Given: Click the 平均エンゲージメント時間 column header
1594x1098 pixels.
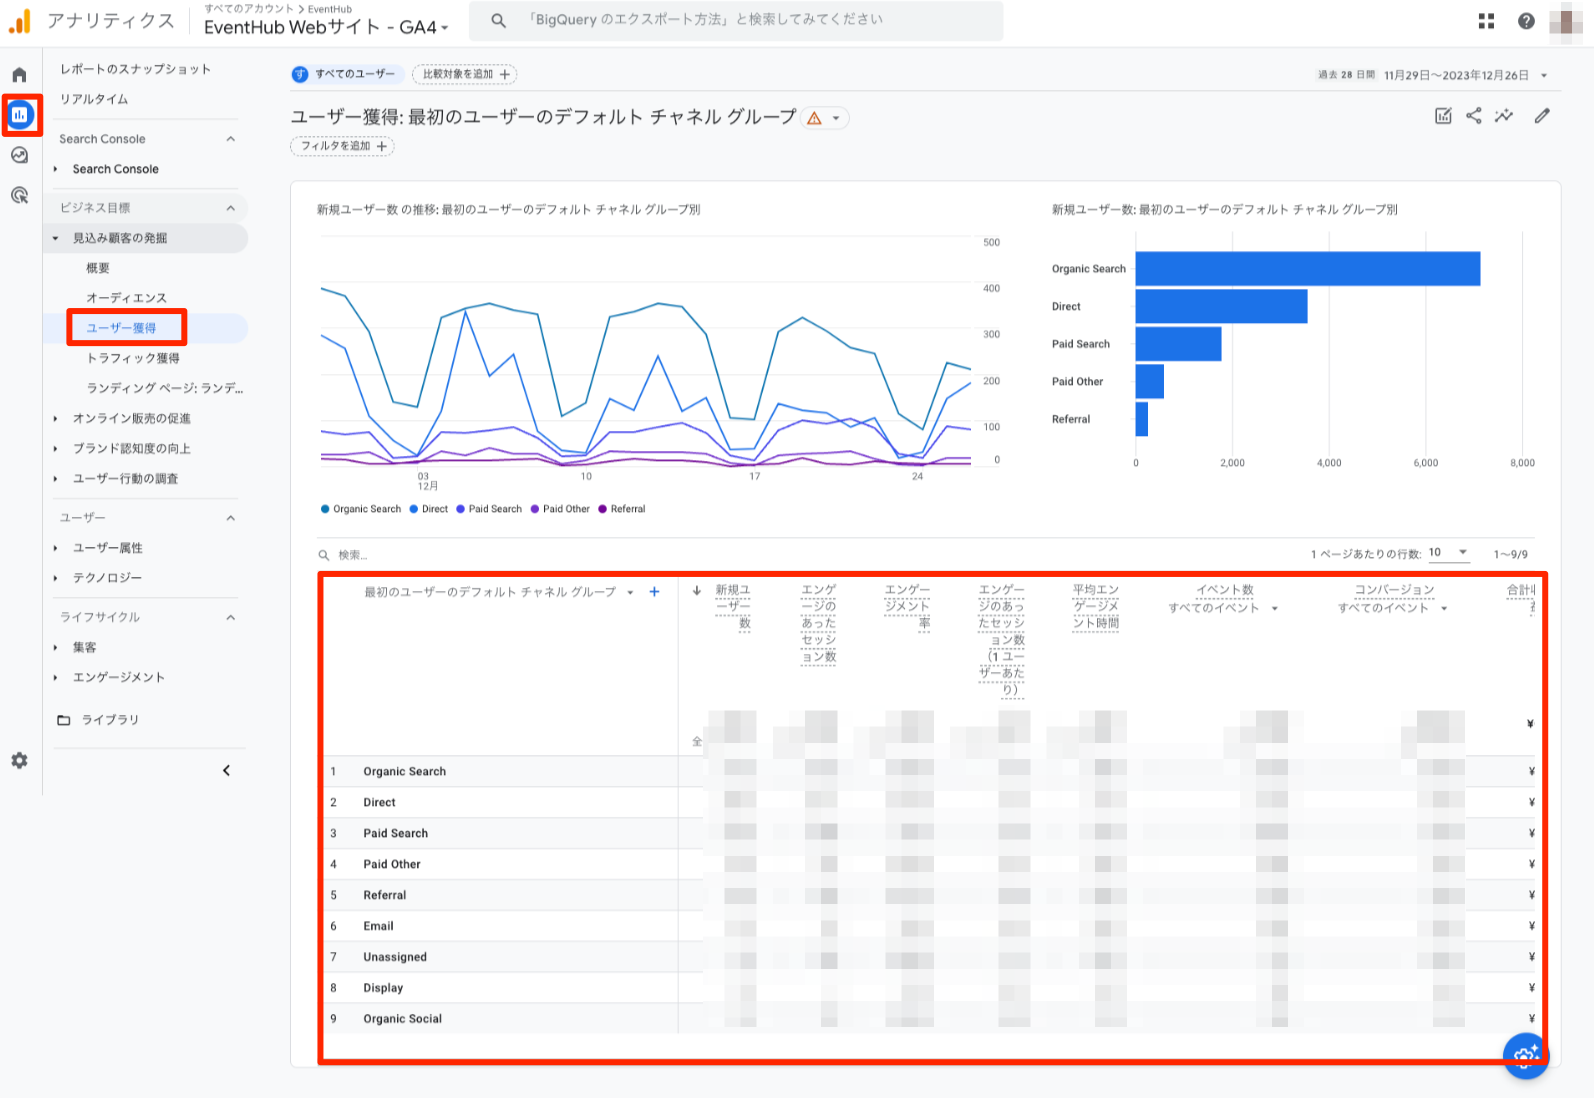Looking at the screenshot, I should click(x=1095, y=606).
